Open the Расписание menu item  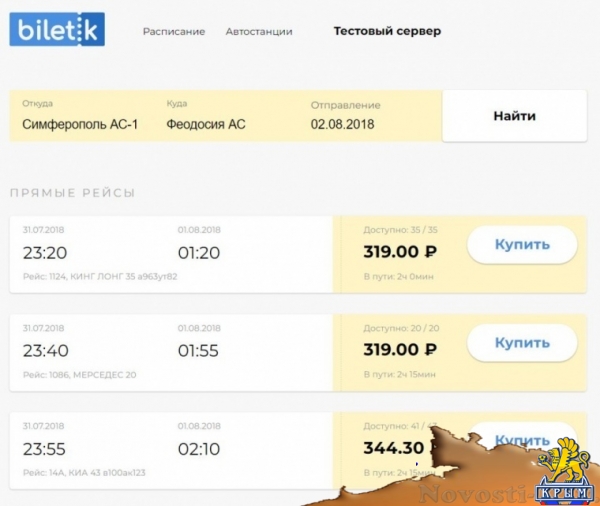click(x=173, y=31)
